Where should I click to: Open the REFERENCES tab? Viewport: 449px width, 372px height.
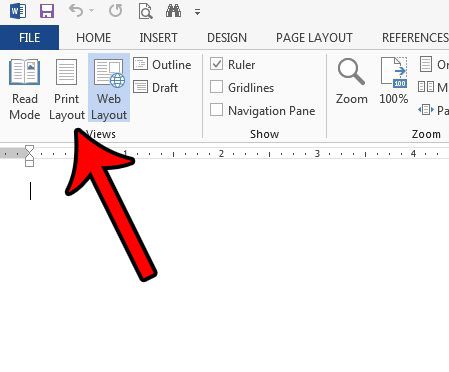[x=415, y=38]
